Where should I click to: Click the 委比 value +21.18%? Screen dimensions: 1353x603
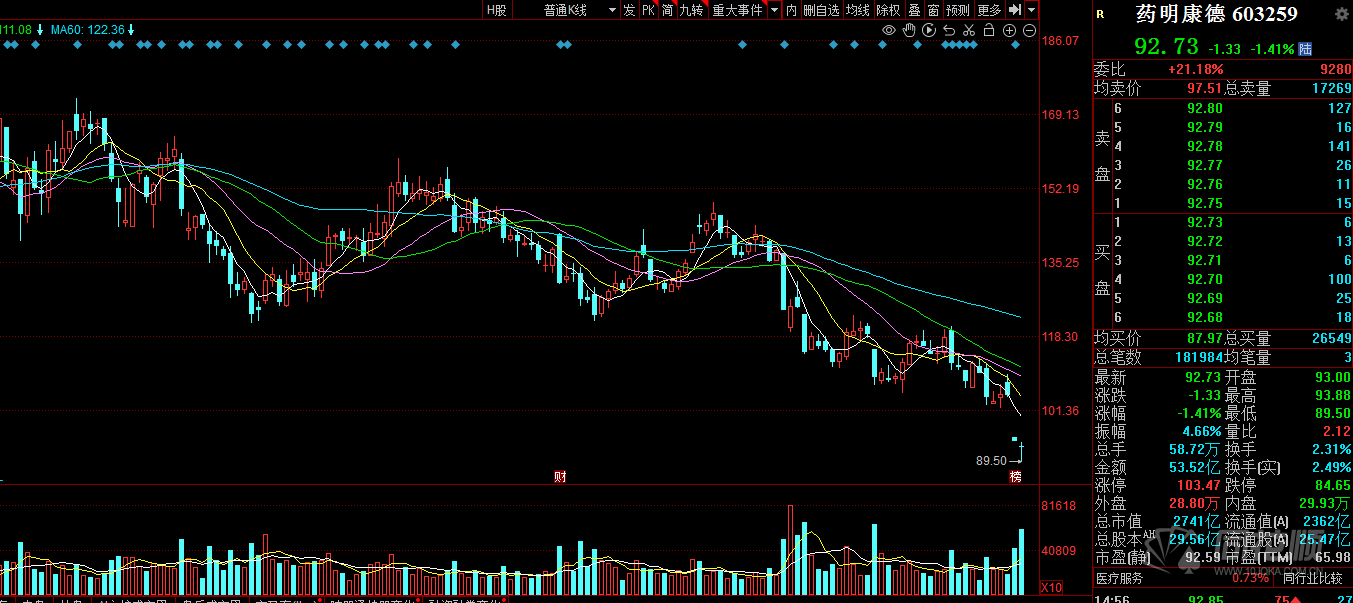(x=1196, y=69)
